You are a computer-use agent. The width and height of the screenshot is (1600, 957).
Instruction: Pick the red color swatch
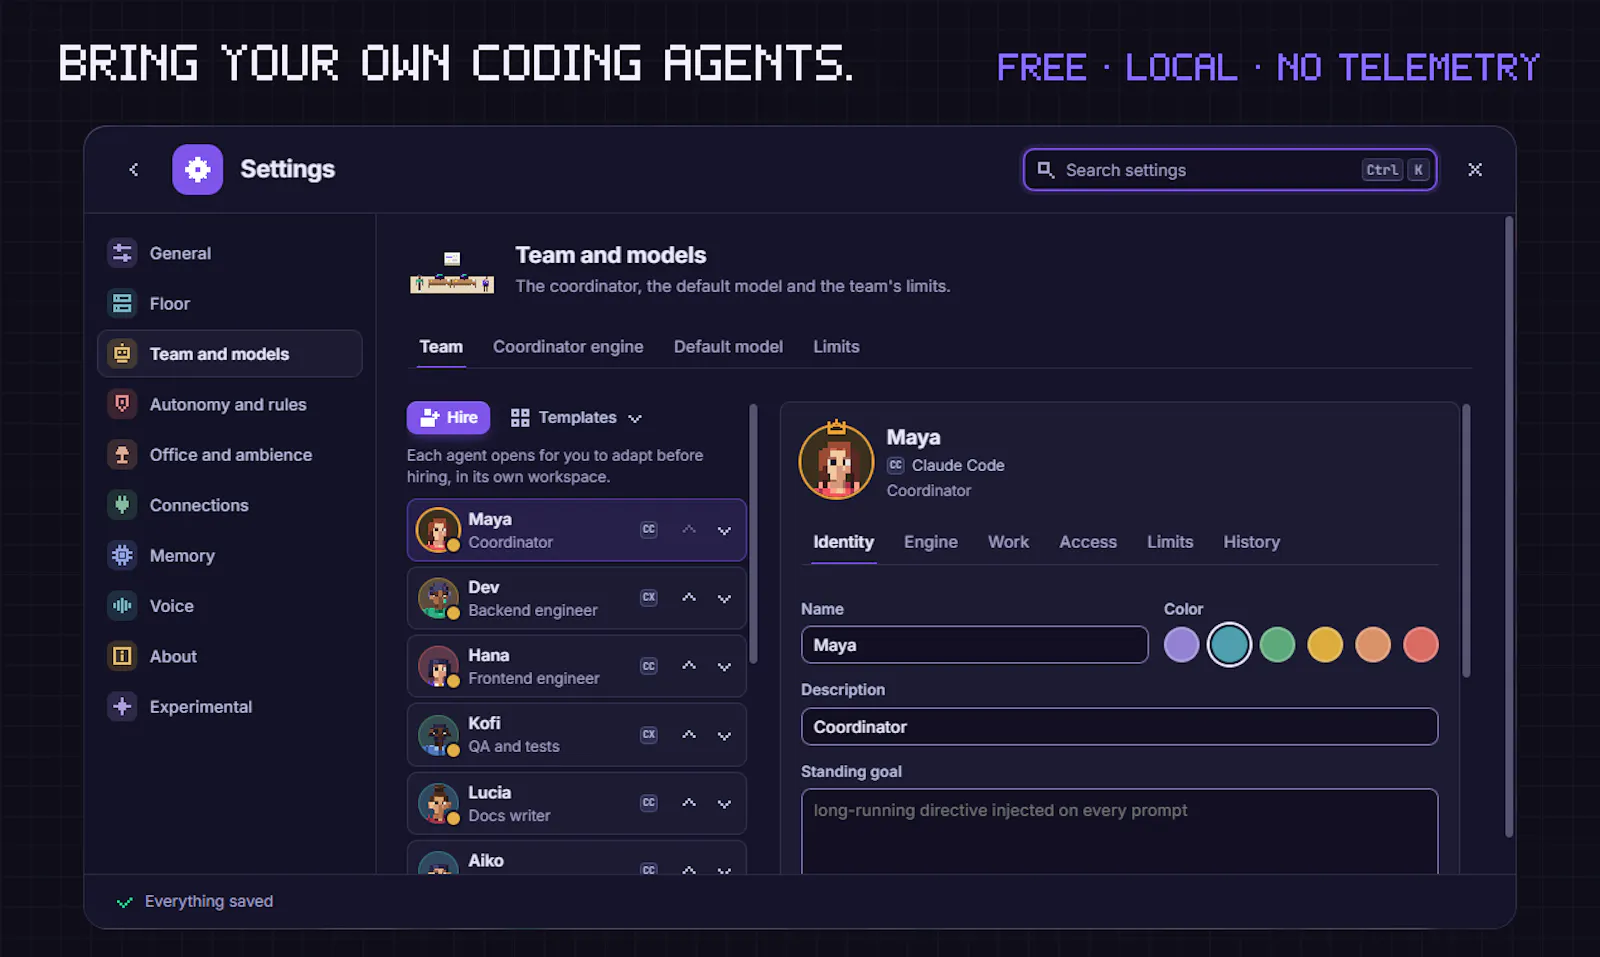pos(1421,645)
